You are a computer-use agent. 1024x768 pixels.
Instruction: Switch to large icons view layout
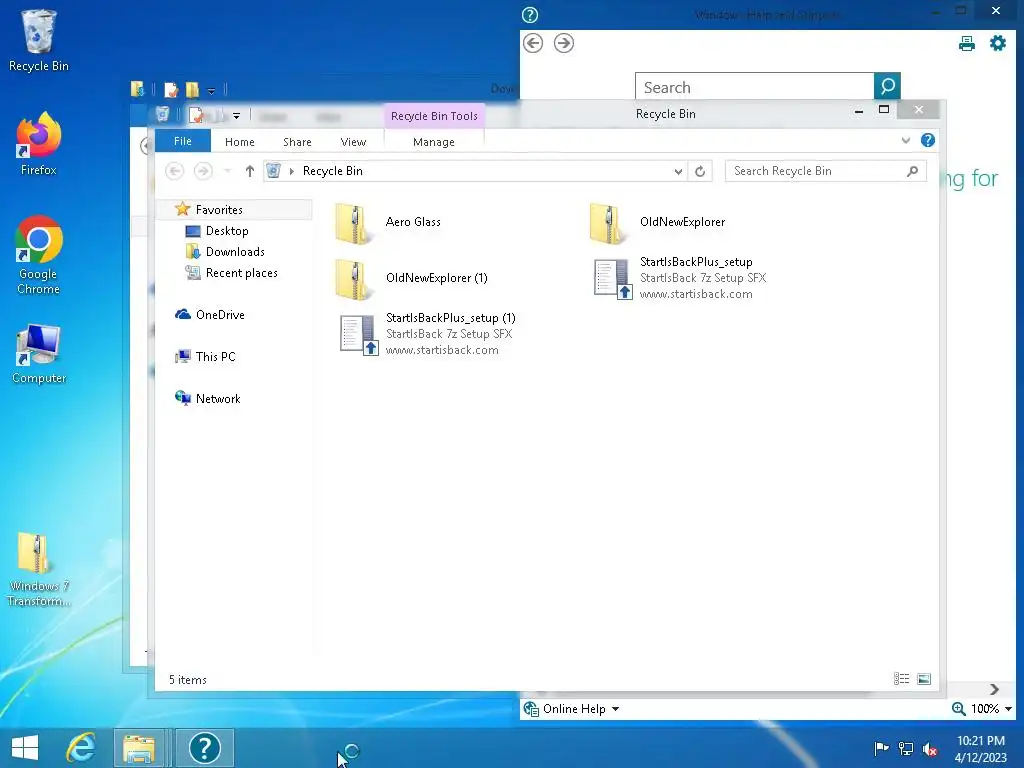click(x=924, y=679)
